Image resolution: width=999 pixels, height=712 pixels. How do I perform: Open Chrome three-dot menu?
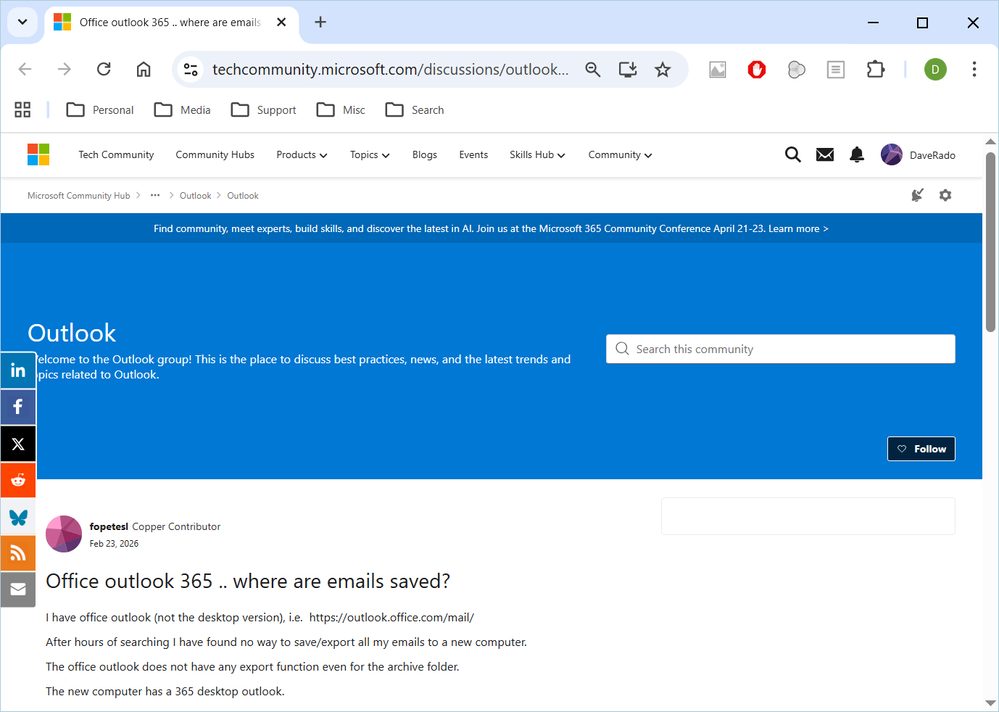pos(974,69)
